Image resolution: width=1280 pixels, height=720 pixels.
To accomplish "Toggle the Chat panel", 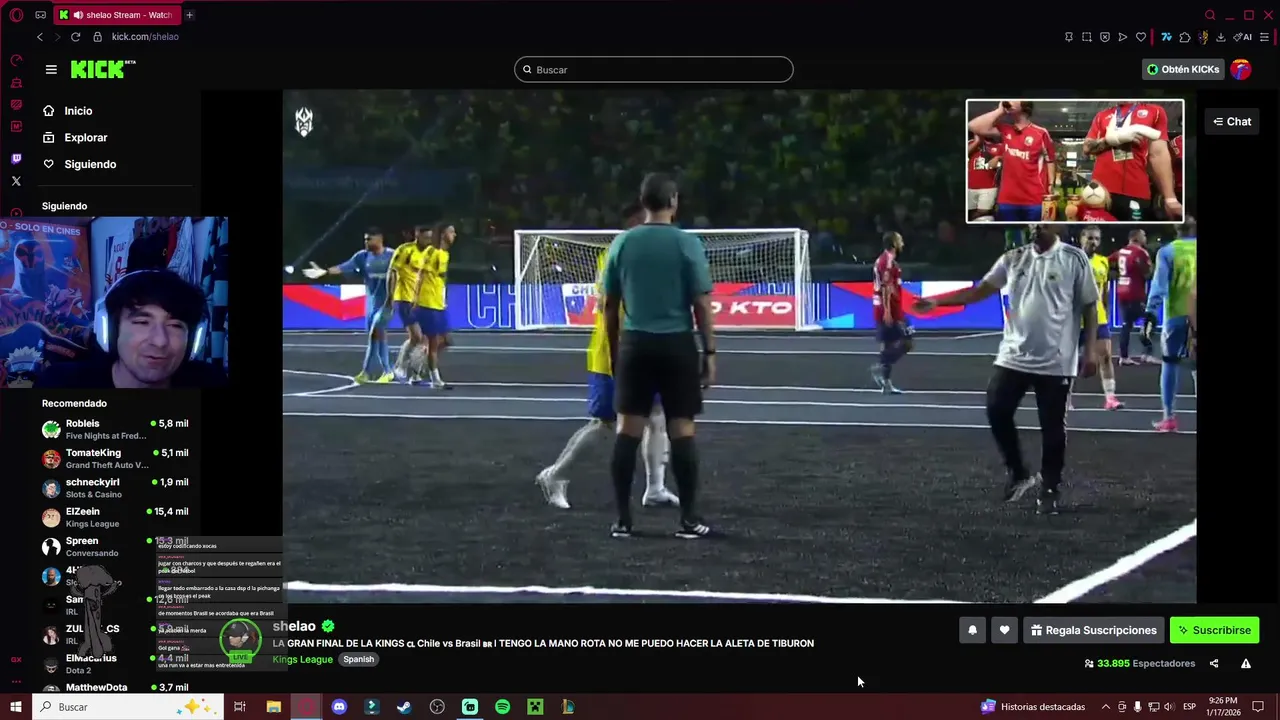I will (1232, 121).
